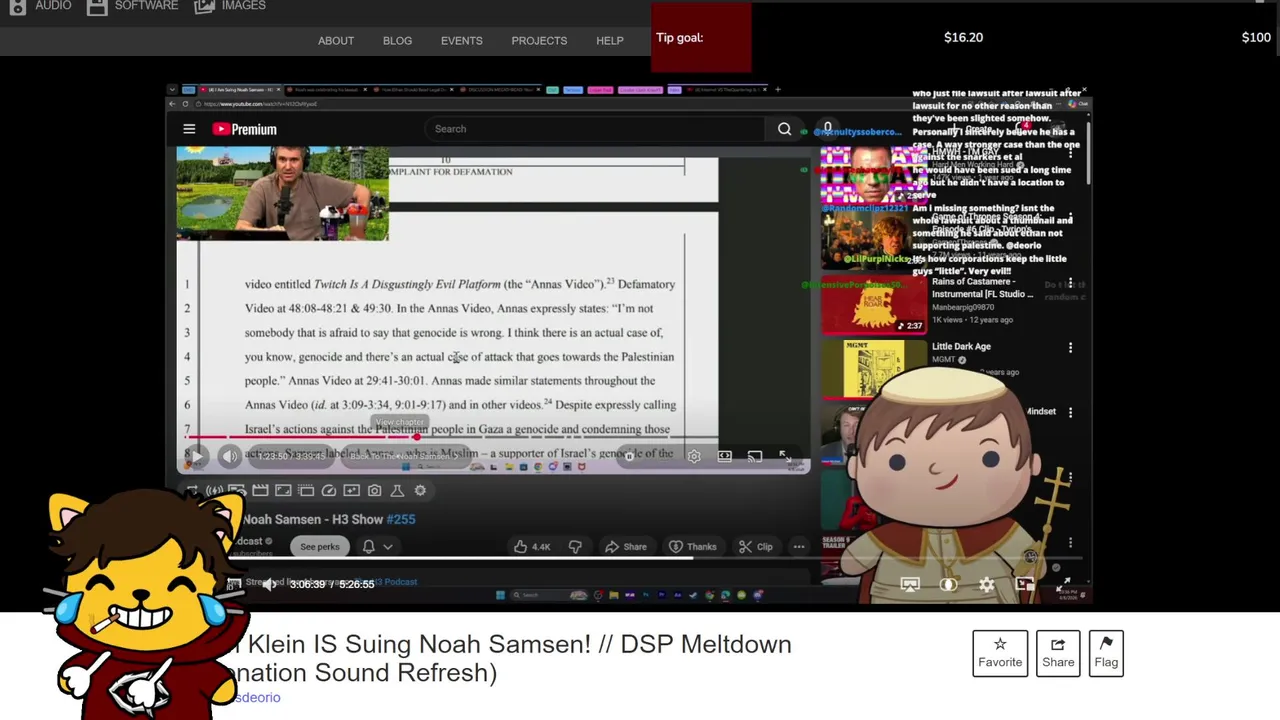Open the AUDIO section in top bar
This screenshot has height=720, width=1280.
click(x=40, y=6)
